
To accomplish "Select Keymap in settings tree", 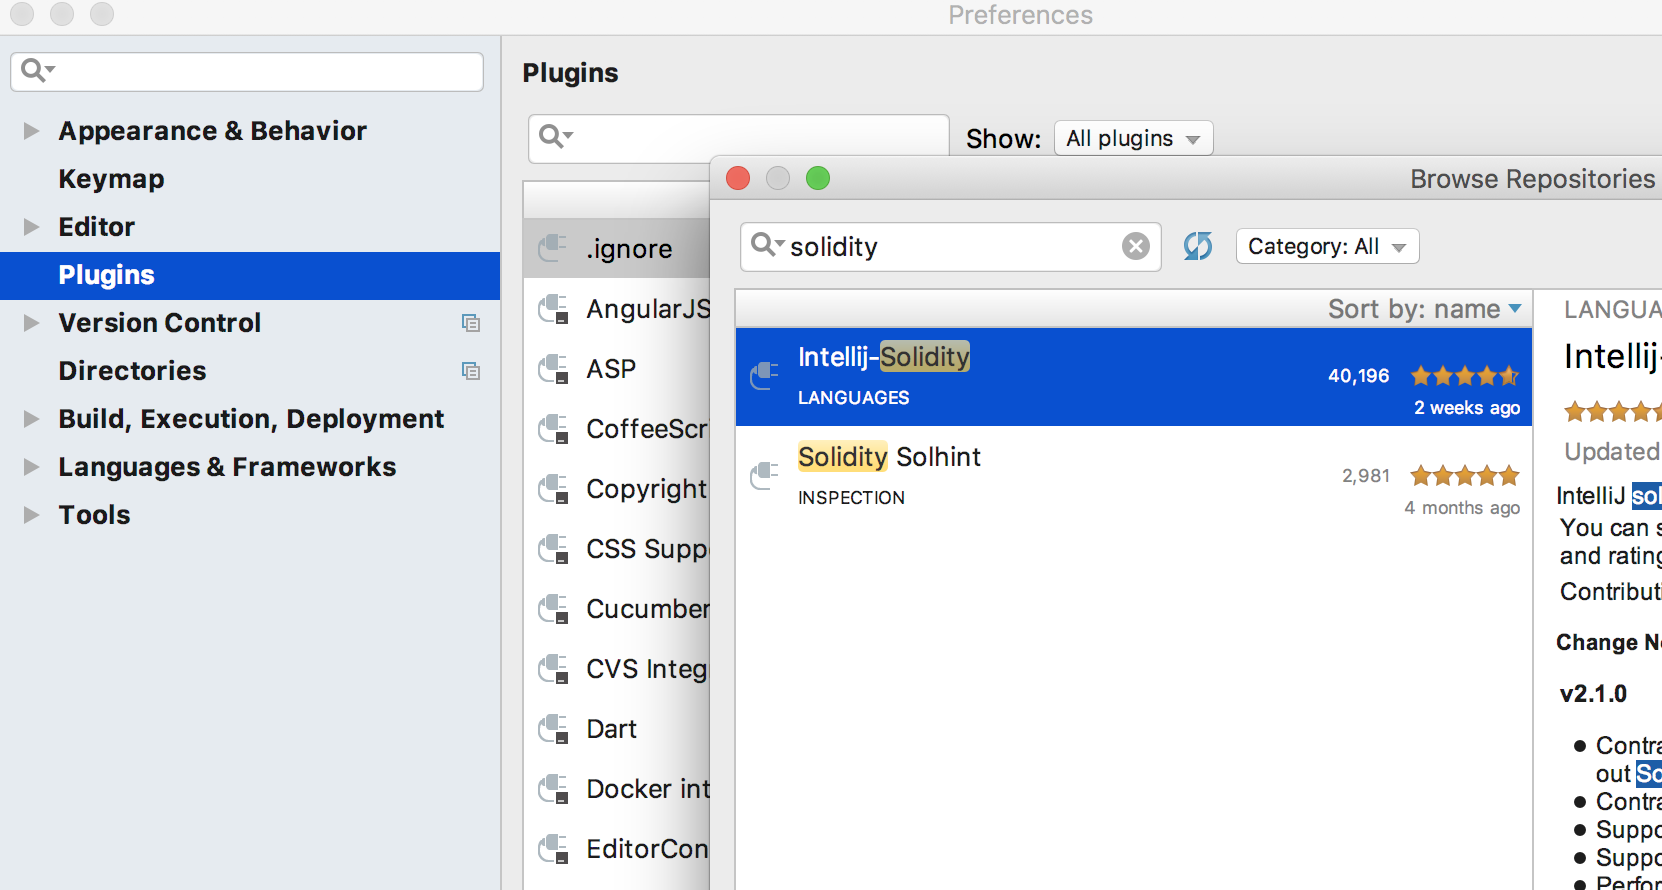I will click(111, 179).
